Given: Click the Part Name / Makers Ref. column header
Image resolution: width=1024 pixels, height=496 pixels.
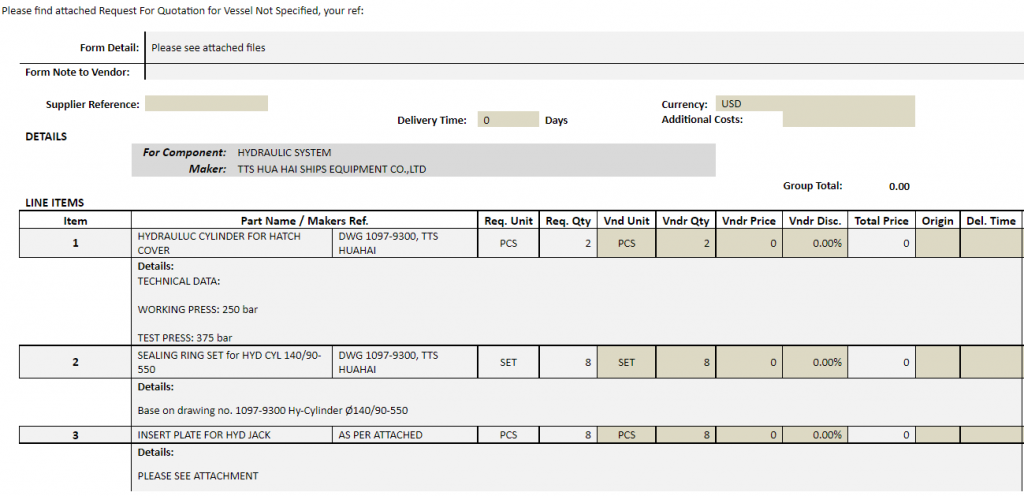Looking at the screenshot, I should point(305,221).
